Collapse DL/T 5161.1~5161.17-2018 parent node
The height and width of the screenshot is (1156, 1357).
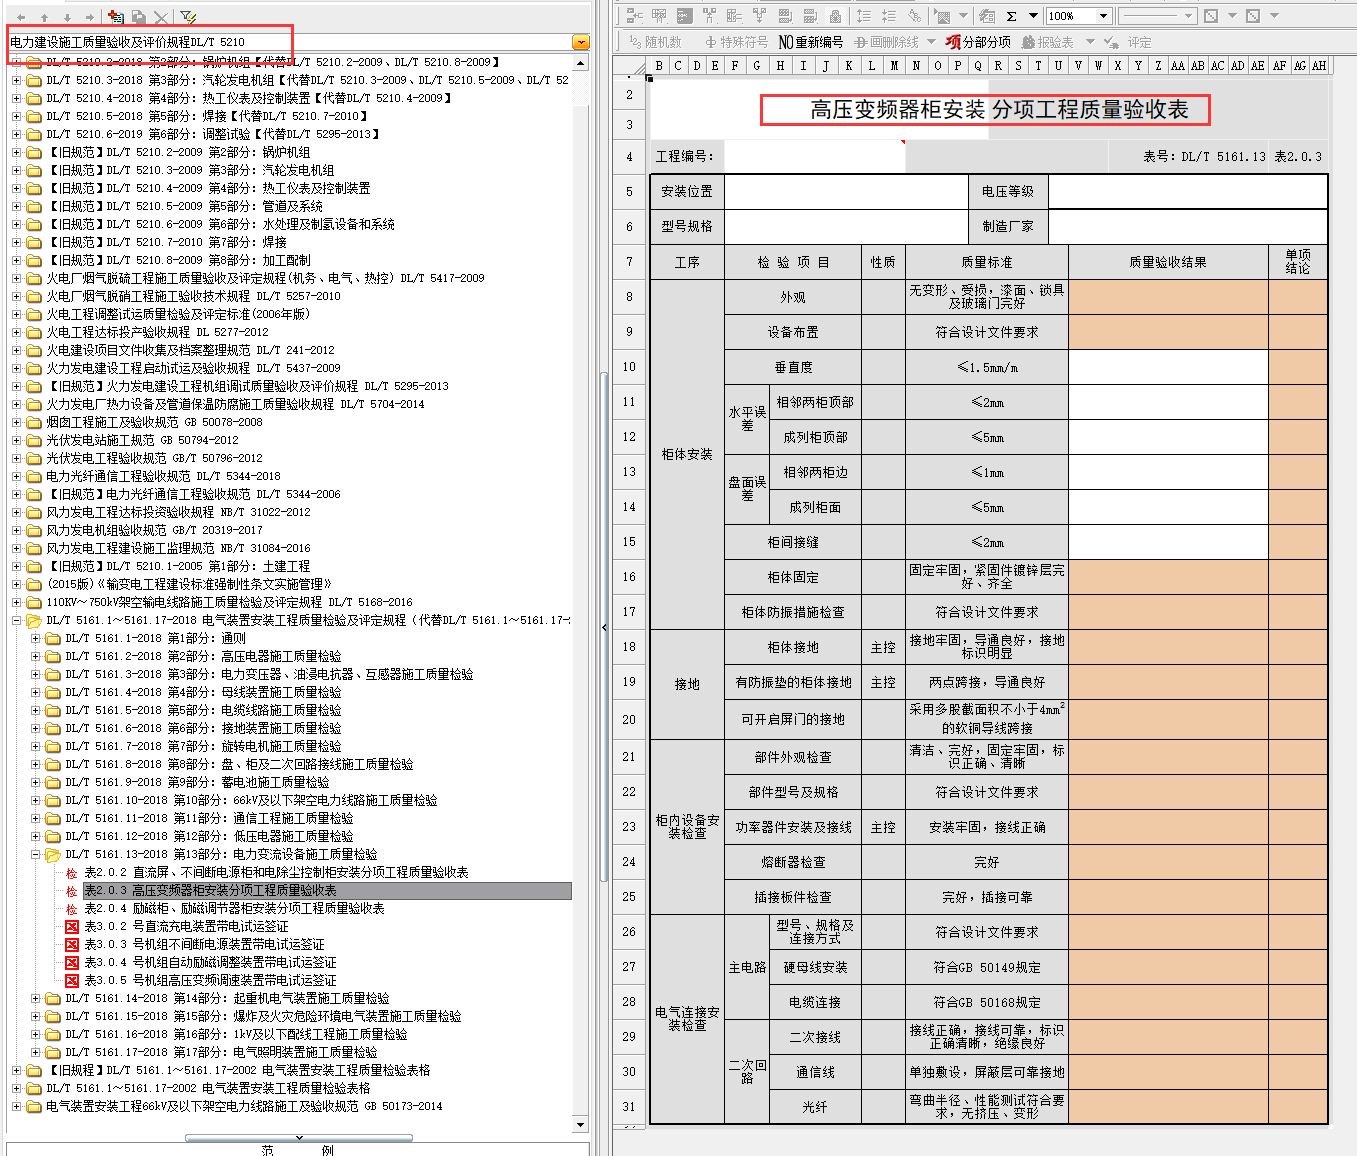pos(17,621)
